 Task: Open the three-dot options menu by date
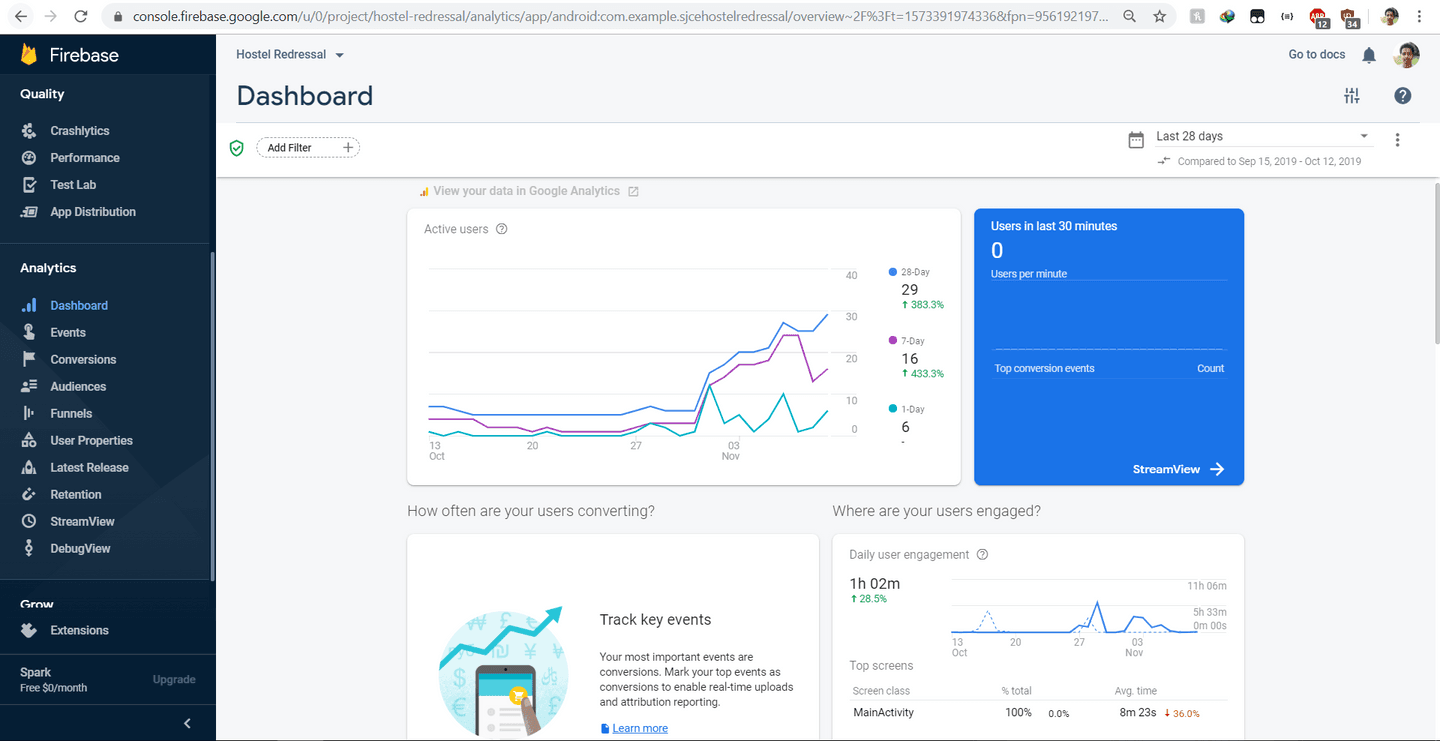(x=1398, y=140)
